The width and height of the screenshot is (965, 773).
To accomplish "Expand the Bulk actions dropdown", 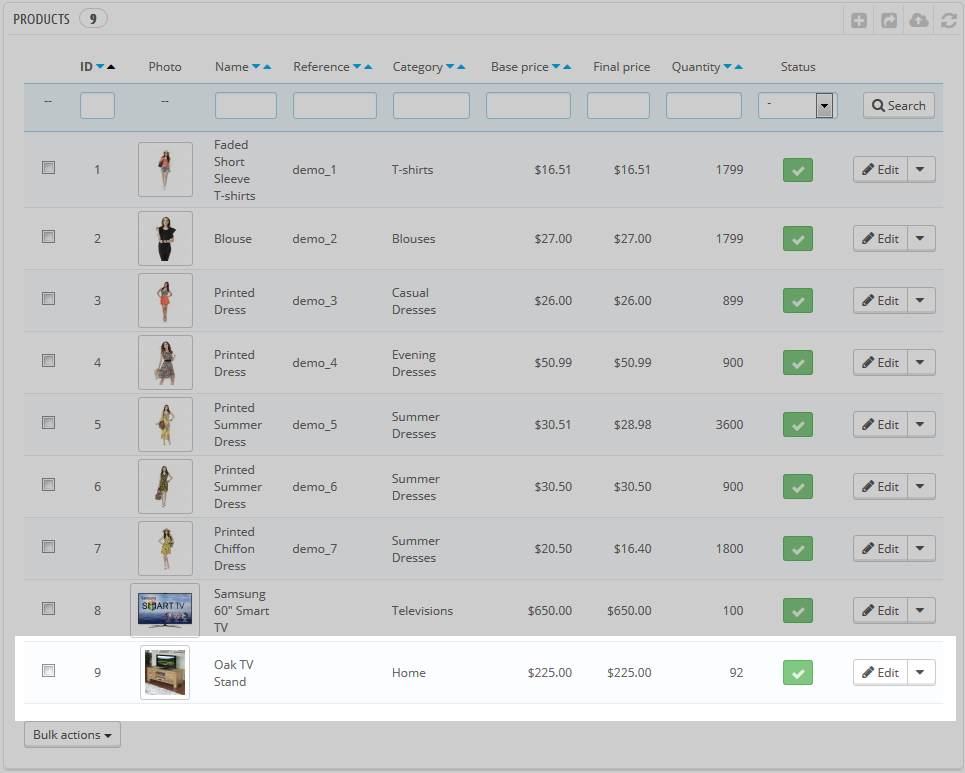I will point(72,735).
